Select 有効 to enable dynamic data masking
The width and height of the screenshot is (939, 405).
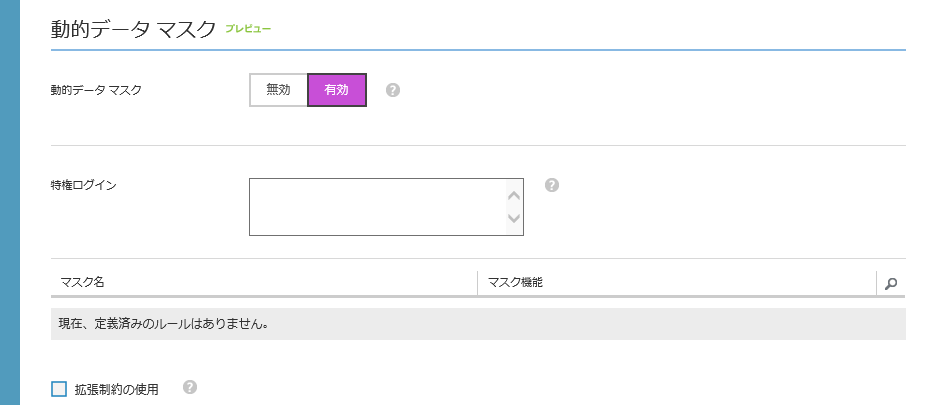(x=337, y=90)
